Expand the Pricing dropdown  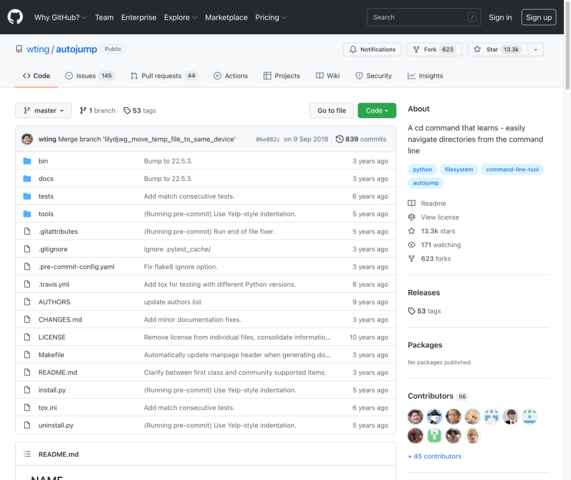point(271,17)
